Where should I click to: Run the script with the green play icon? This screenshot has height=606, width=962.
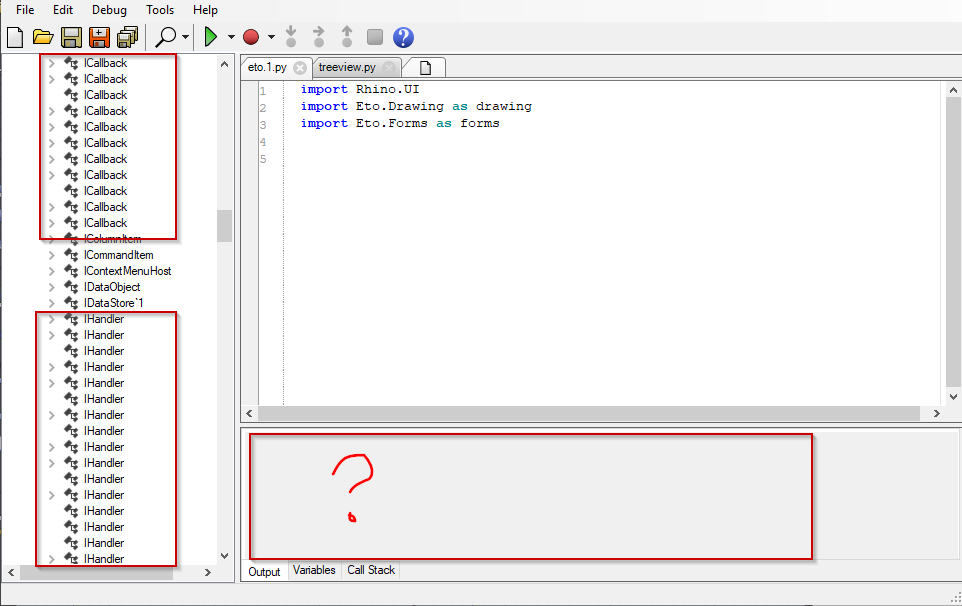pos(212,36)
